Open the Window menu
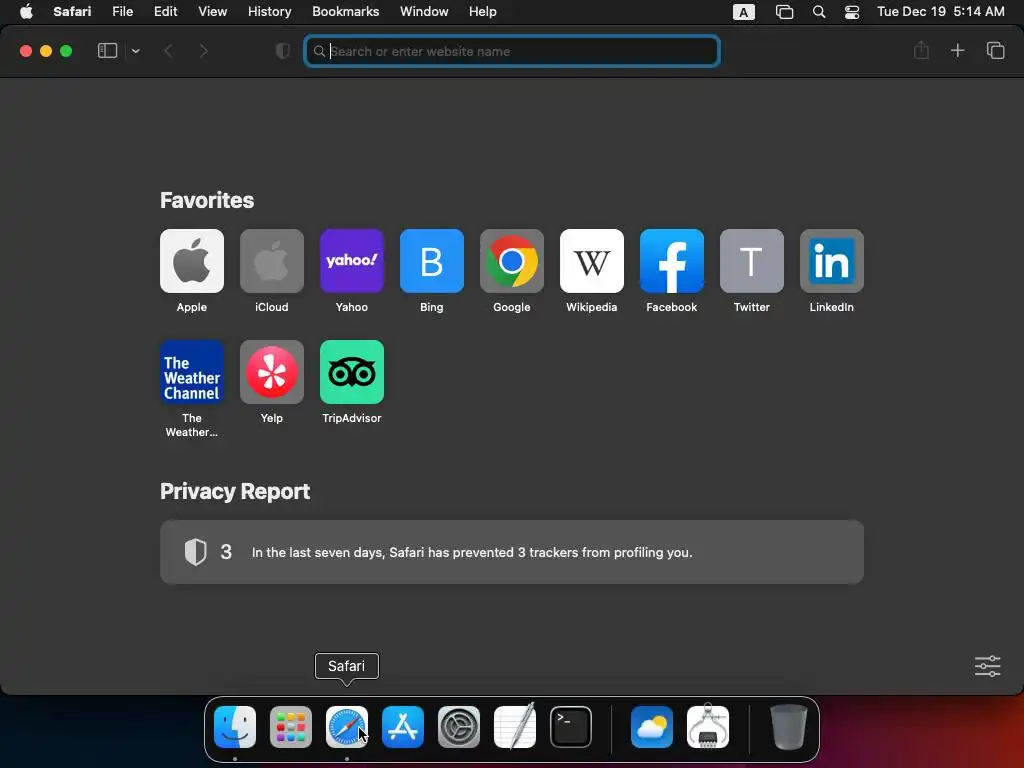 pos(424,12)
